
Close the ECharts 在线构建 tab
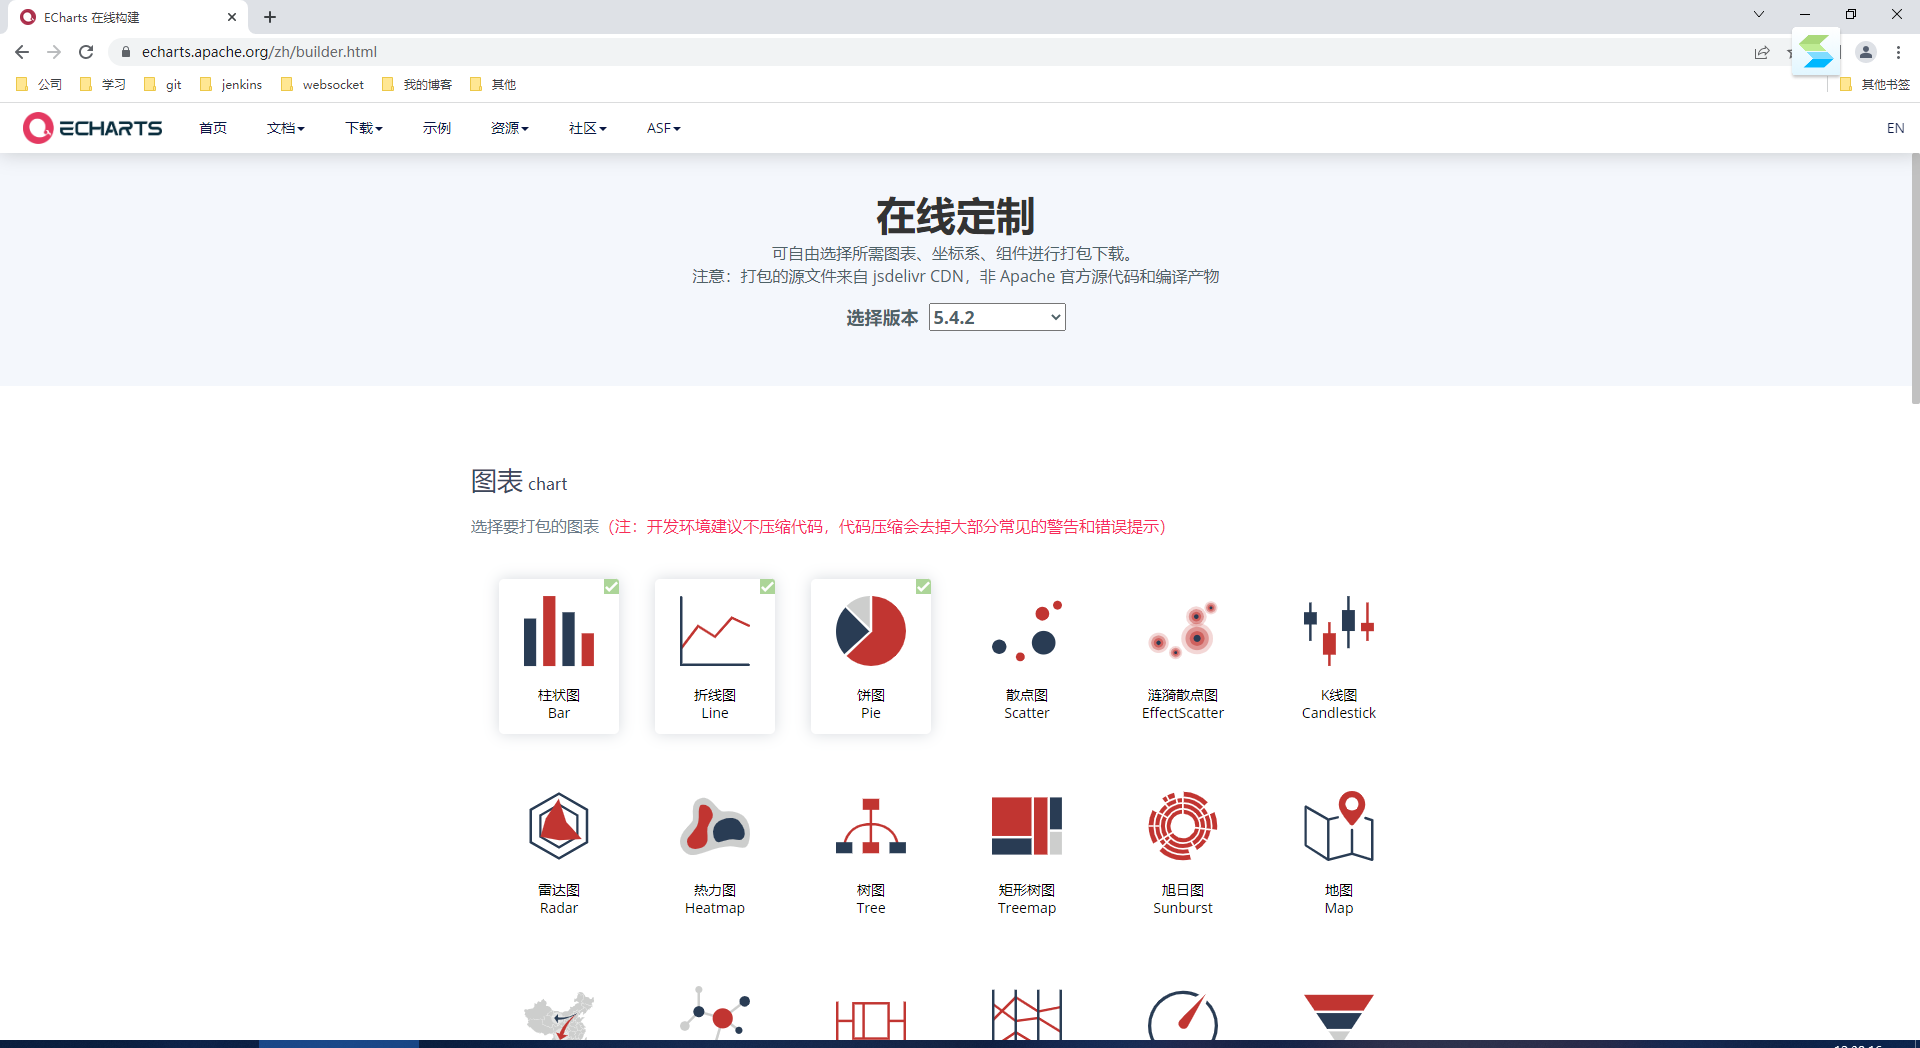point(232,17)
